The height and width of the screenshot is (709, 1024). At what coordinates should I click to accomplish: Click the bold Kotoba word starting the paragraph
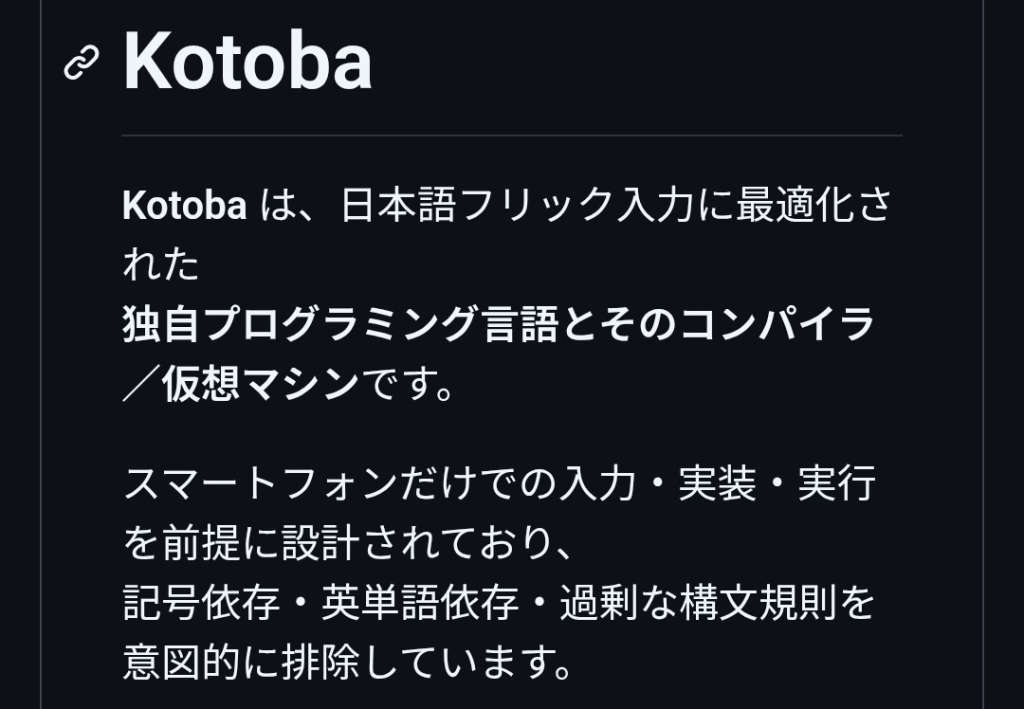pyautogui.click(x=184, y=206)
